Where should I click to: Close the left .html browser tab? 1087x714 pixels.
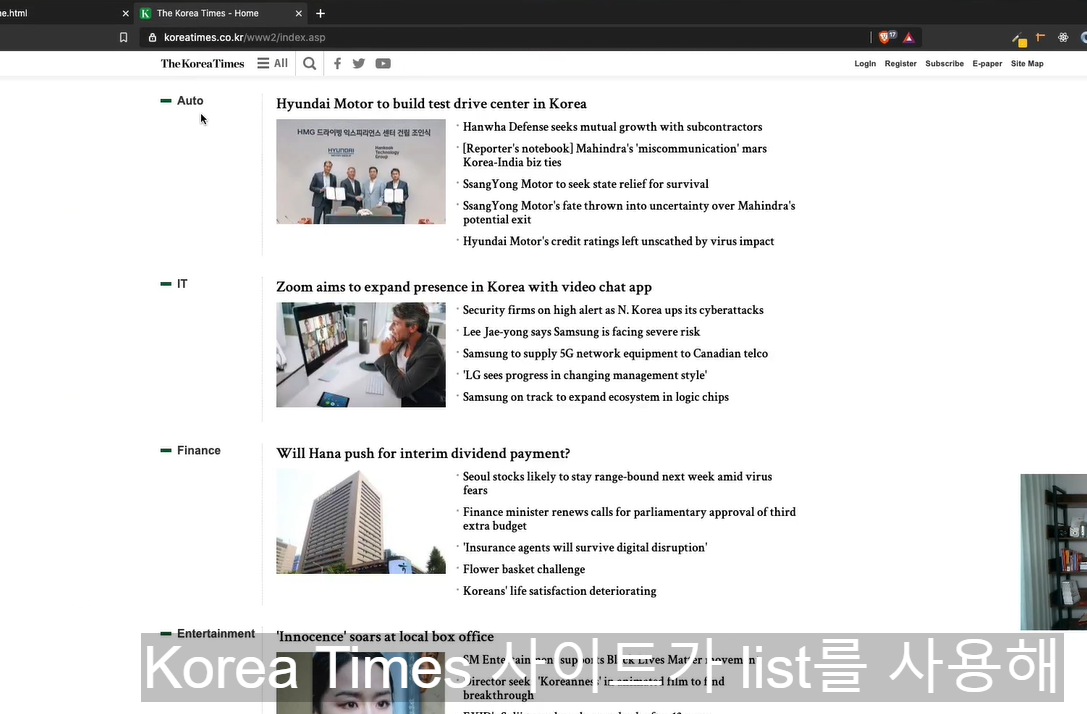125,13
